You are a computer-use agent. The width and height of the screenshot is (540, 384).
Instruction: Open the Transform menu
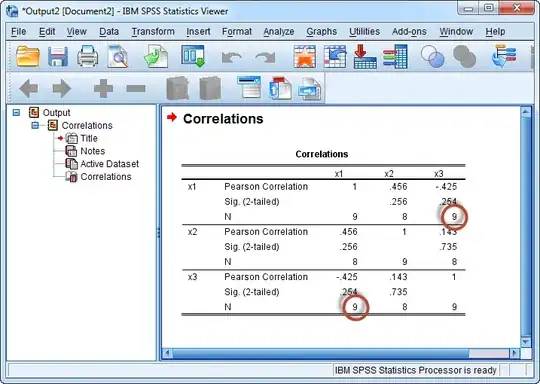(x=153, y=32)
